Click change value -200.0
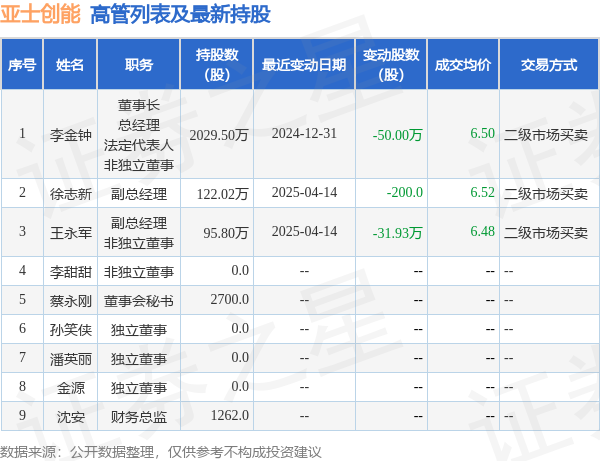 tap(404, 192)
